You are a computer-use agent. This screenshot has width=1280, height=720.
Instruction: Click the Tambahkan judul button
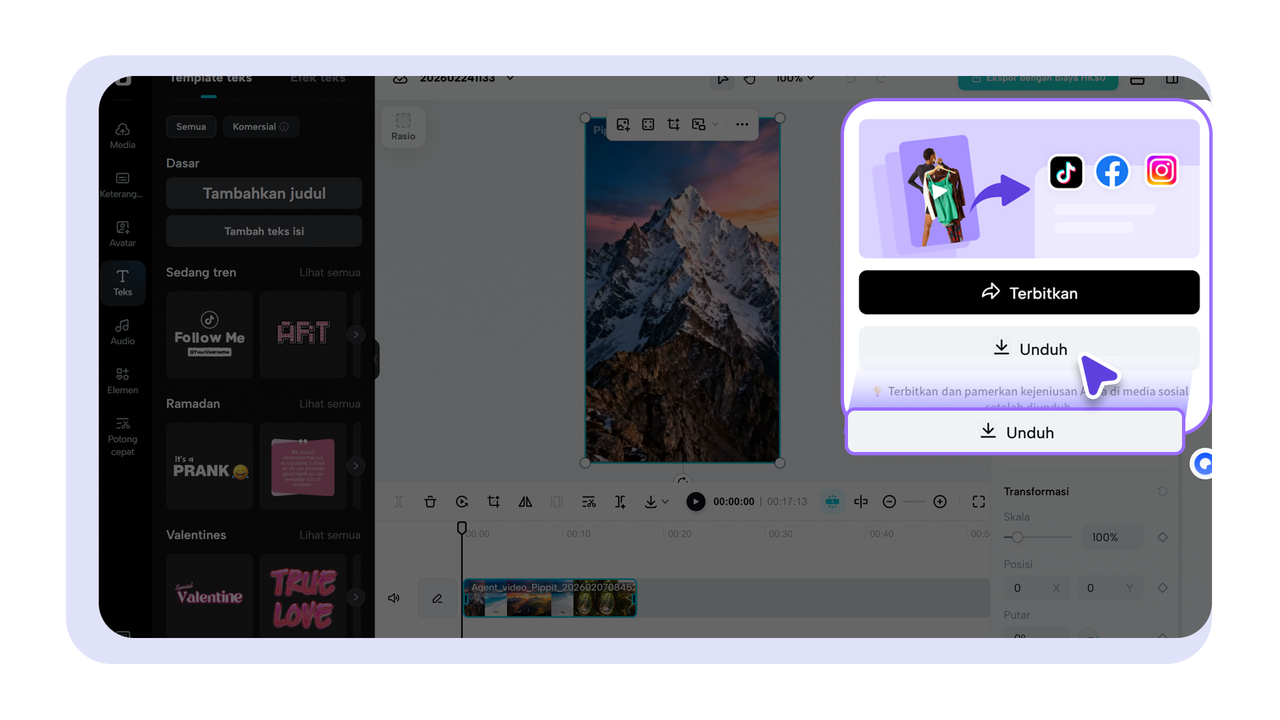[x=264, y=194]
